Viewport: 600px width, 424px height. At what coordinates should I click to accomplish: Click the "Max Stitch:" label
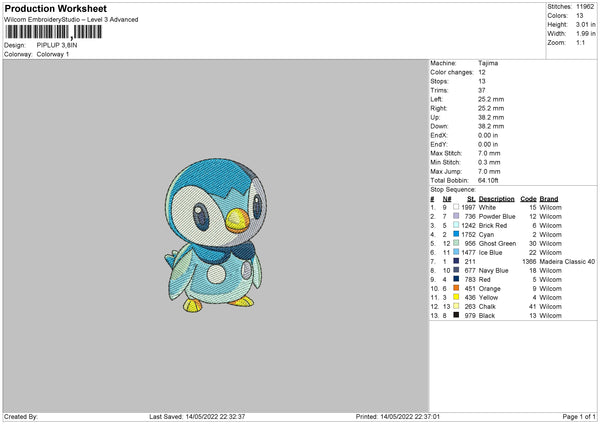pyautogui.click(x=446, y=153)
